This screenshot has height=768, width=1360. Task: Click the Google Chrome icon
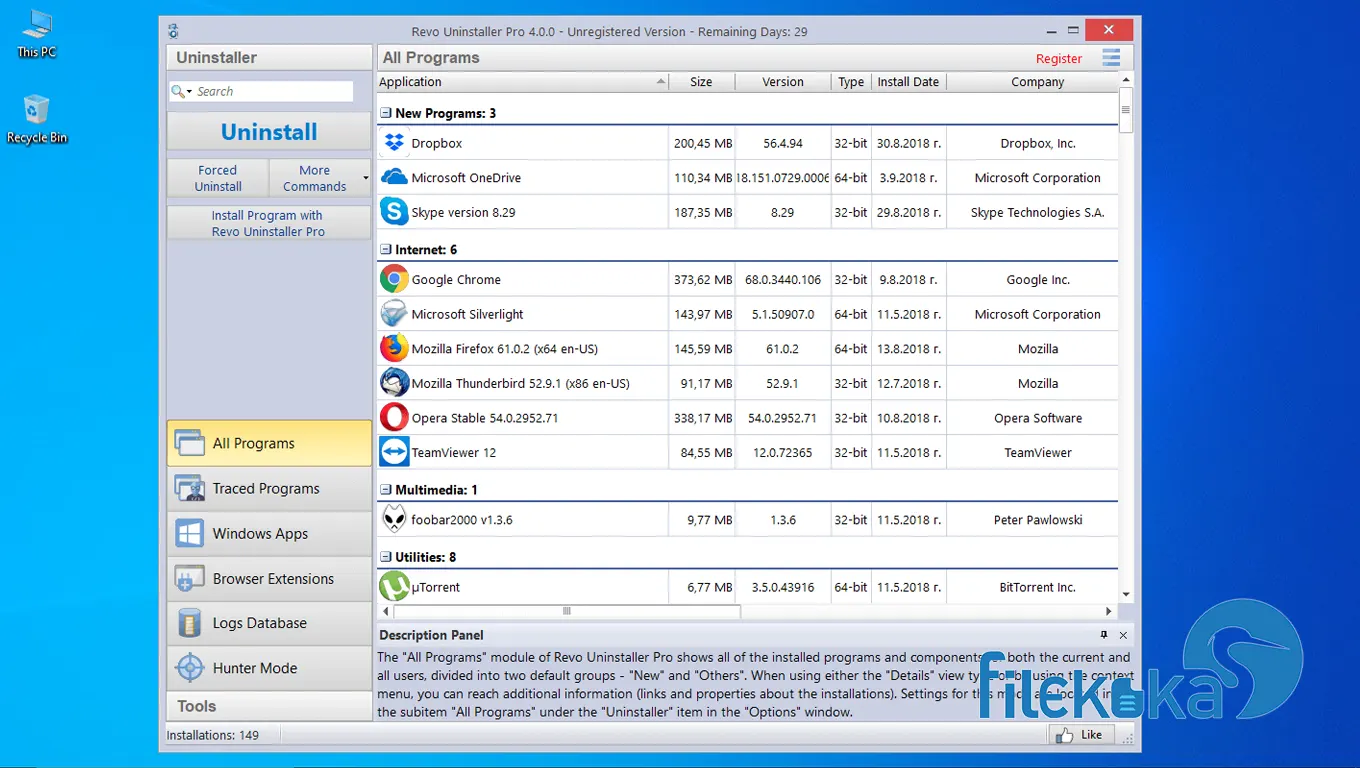pos(394,279)
